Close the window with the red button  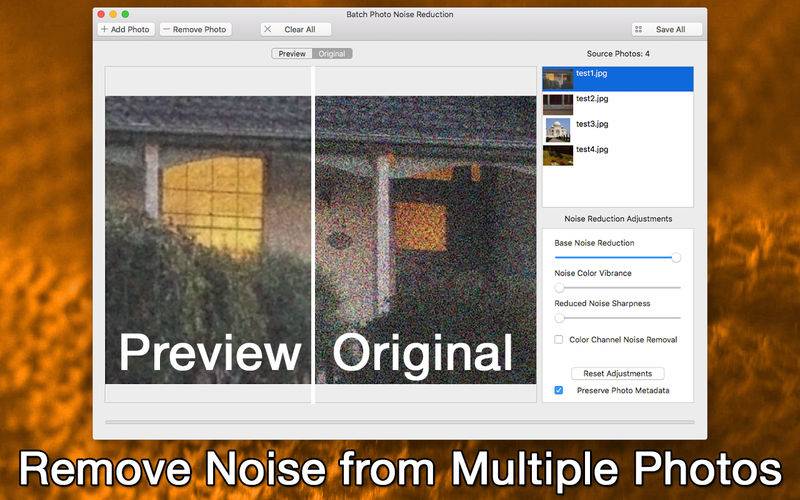pos(101,14)
